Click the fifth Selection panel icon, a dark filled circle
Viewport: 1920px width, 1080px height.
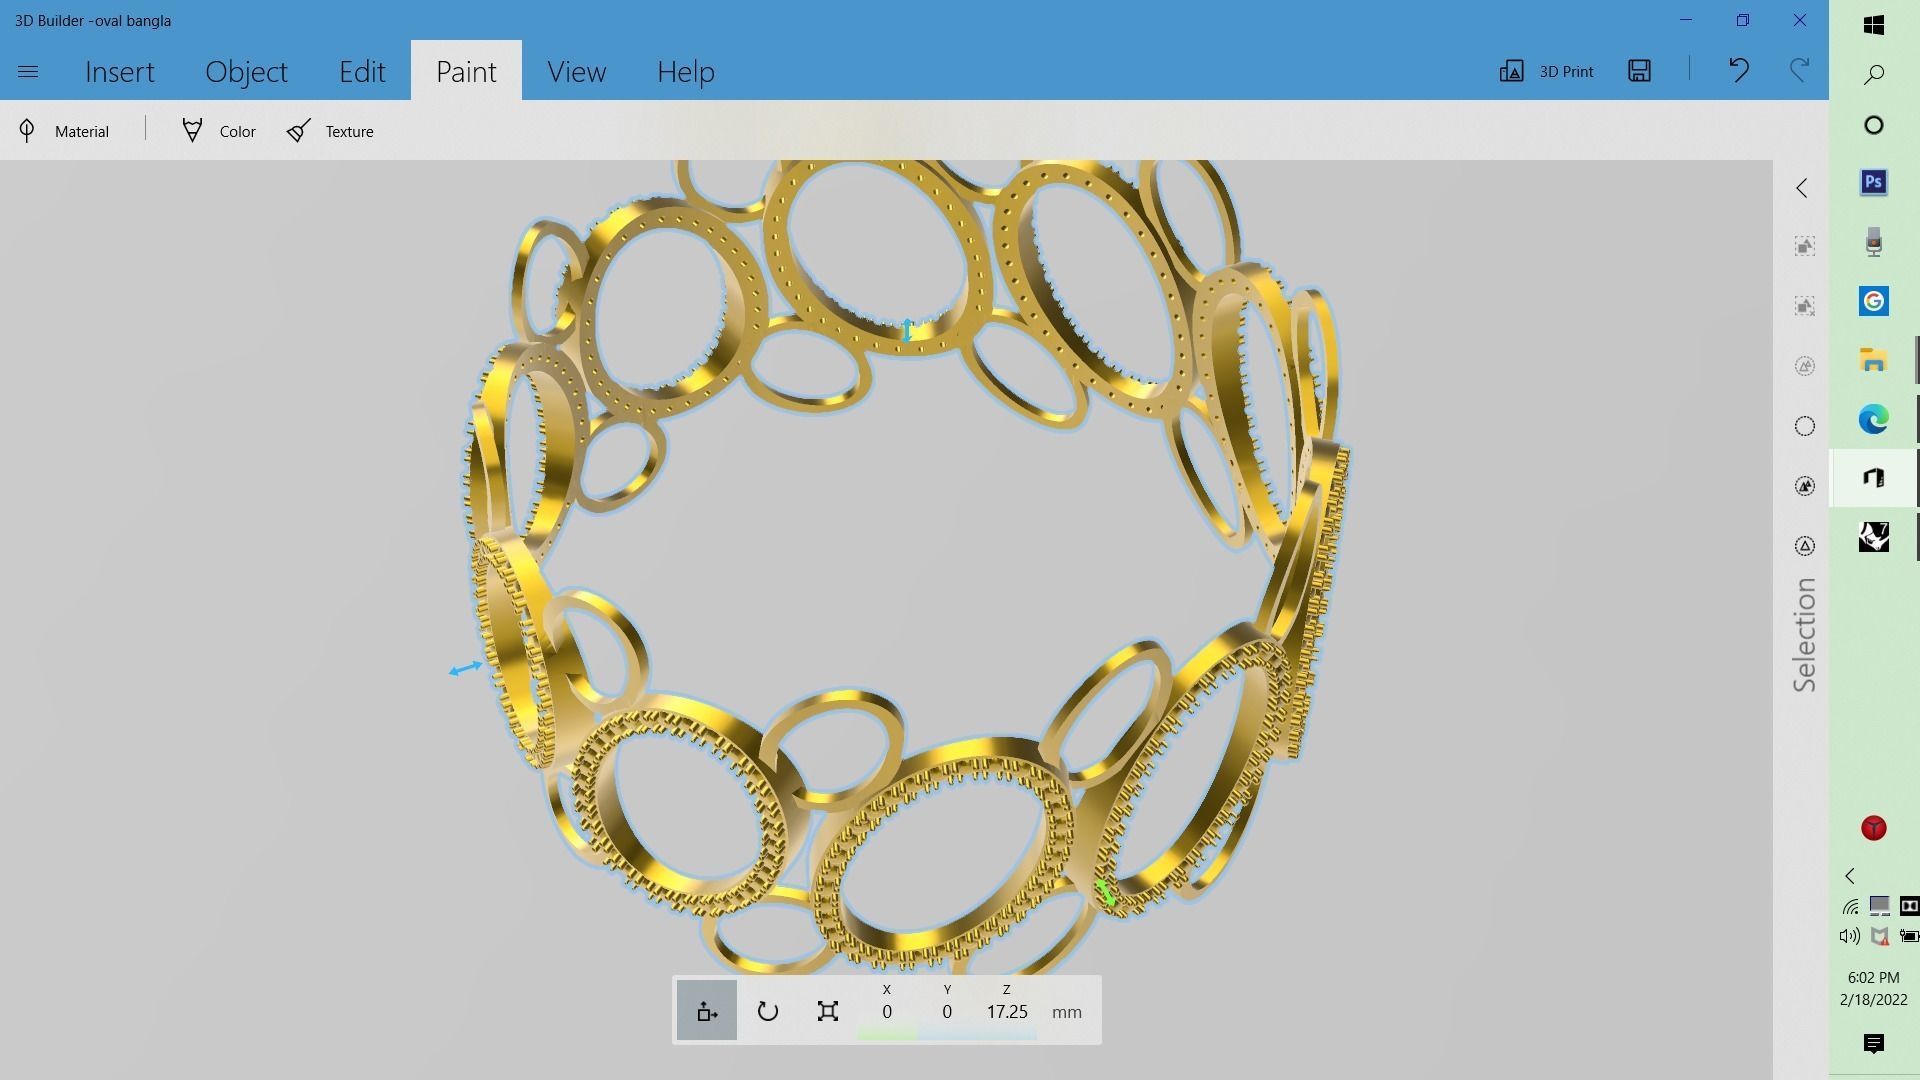point(1804,486)
